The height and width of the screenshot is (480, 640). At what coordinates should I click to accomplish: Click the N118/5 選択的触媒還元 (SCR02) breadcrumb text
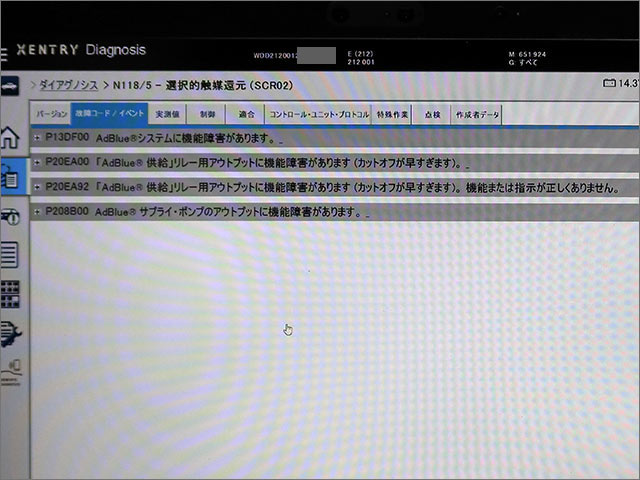pos(203,85)
